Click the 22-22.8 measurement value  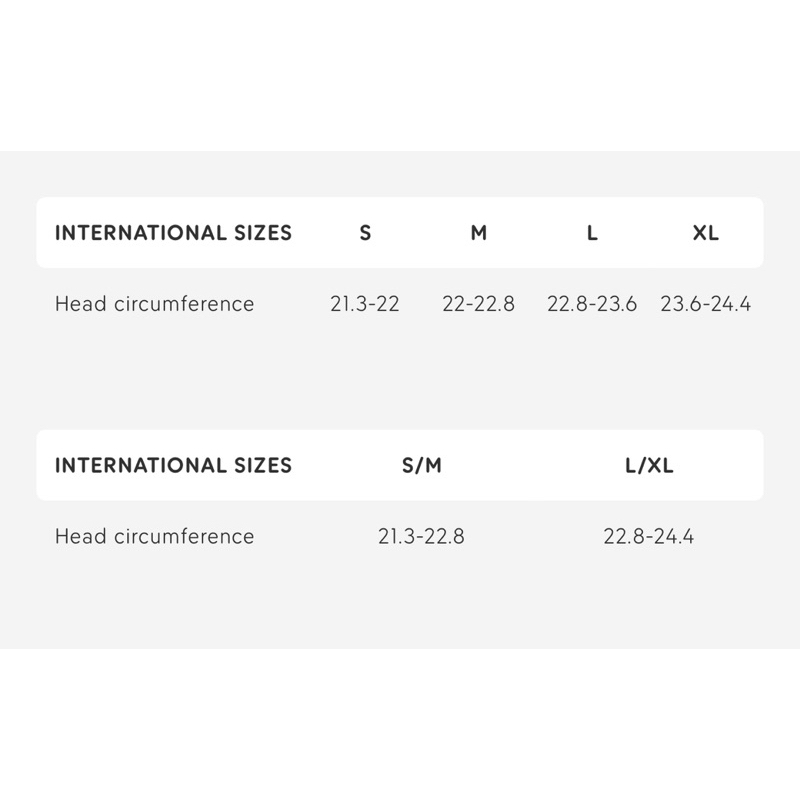(x=479, y=304)
